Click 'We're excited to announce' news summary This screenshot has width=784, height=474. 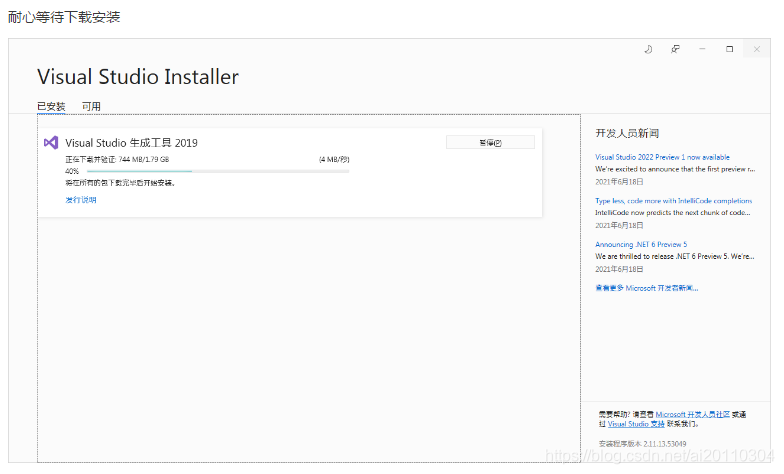point(675,169)
